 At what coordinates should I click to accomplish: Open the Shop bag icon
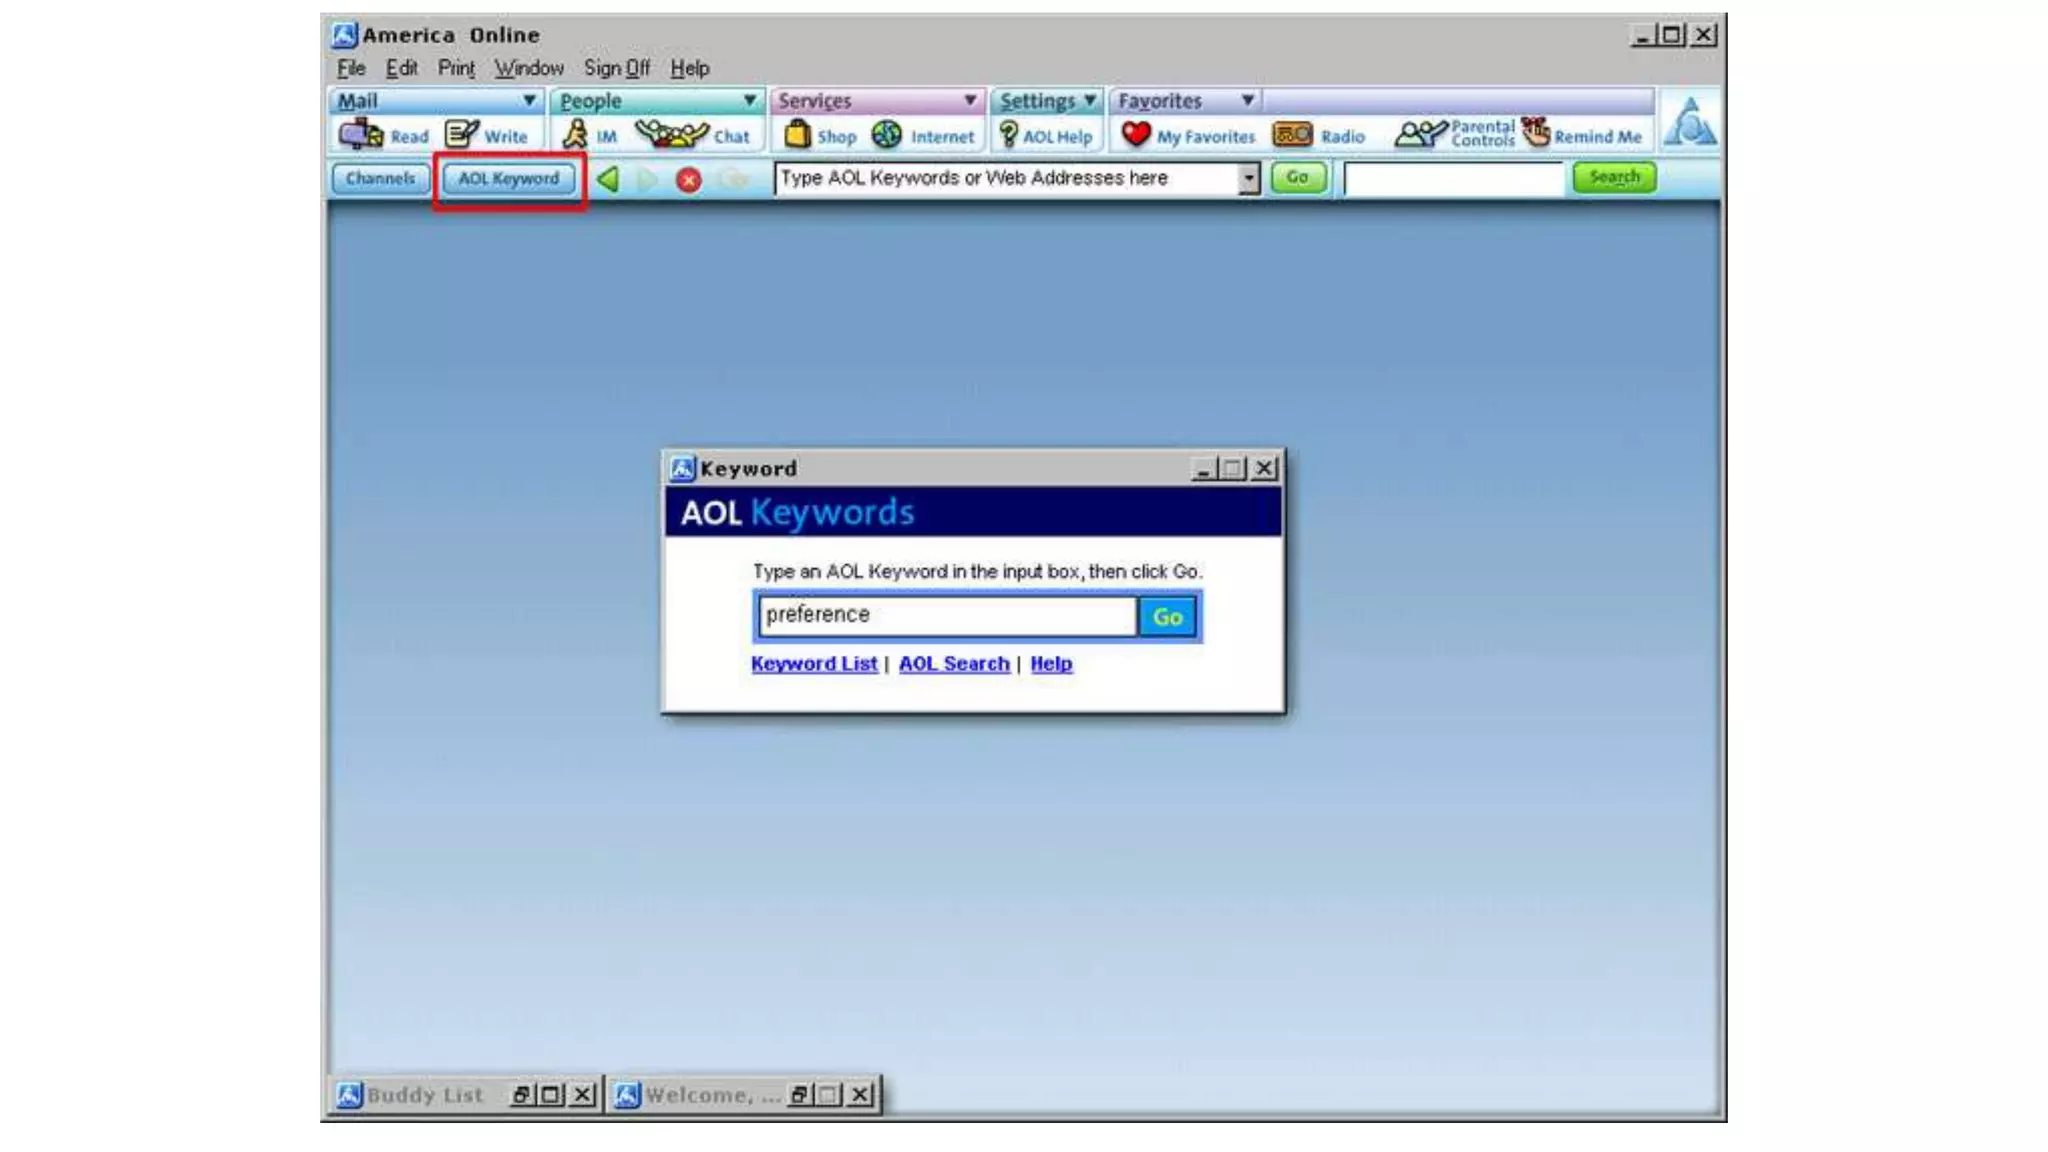coord(797,134)
